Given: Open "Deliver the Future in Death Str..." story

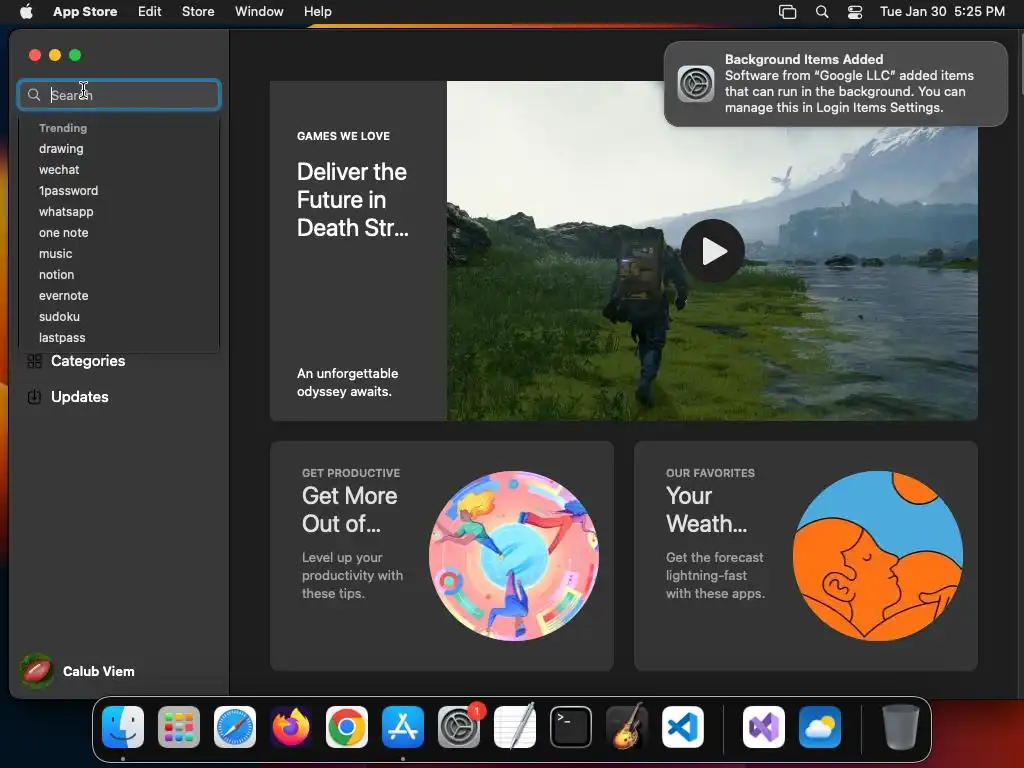Looking at the screenshot, I should 353,200.
